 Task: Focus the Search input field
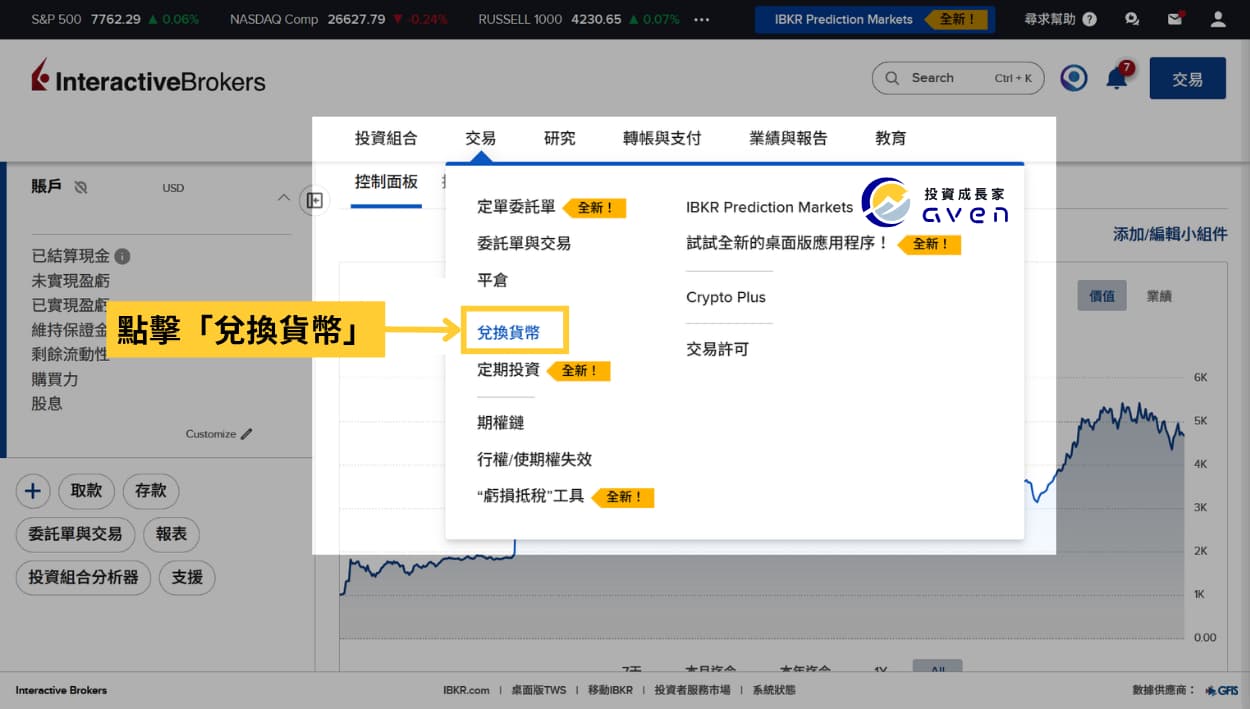point(958,78)
